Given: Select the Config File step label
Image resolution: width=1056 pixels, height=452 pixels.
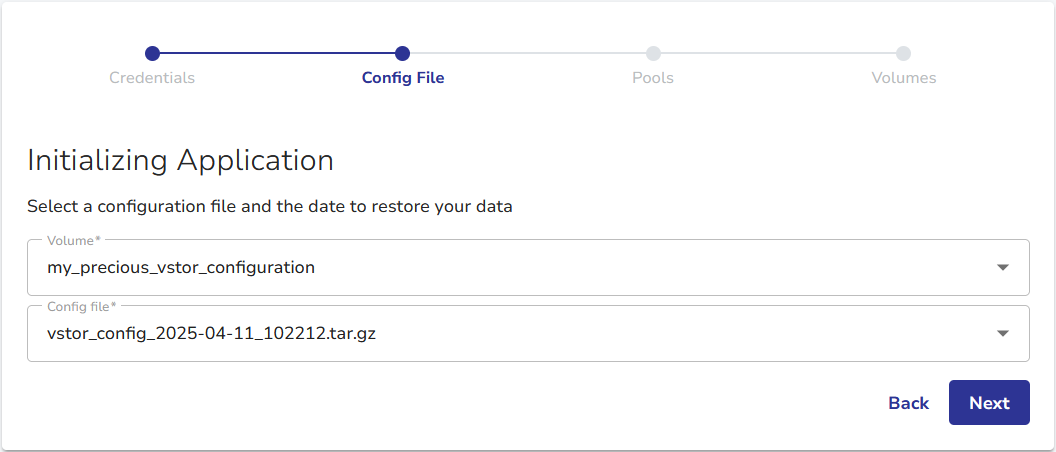Looking at the screenshot, I should pos(403,78).
